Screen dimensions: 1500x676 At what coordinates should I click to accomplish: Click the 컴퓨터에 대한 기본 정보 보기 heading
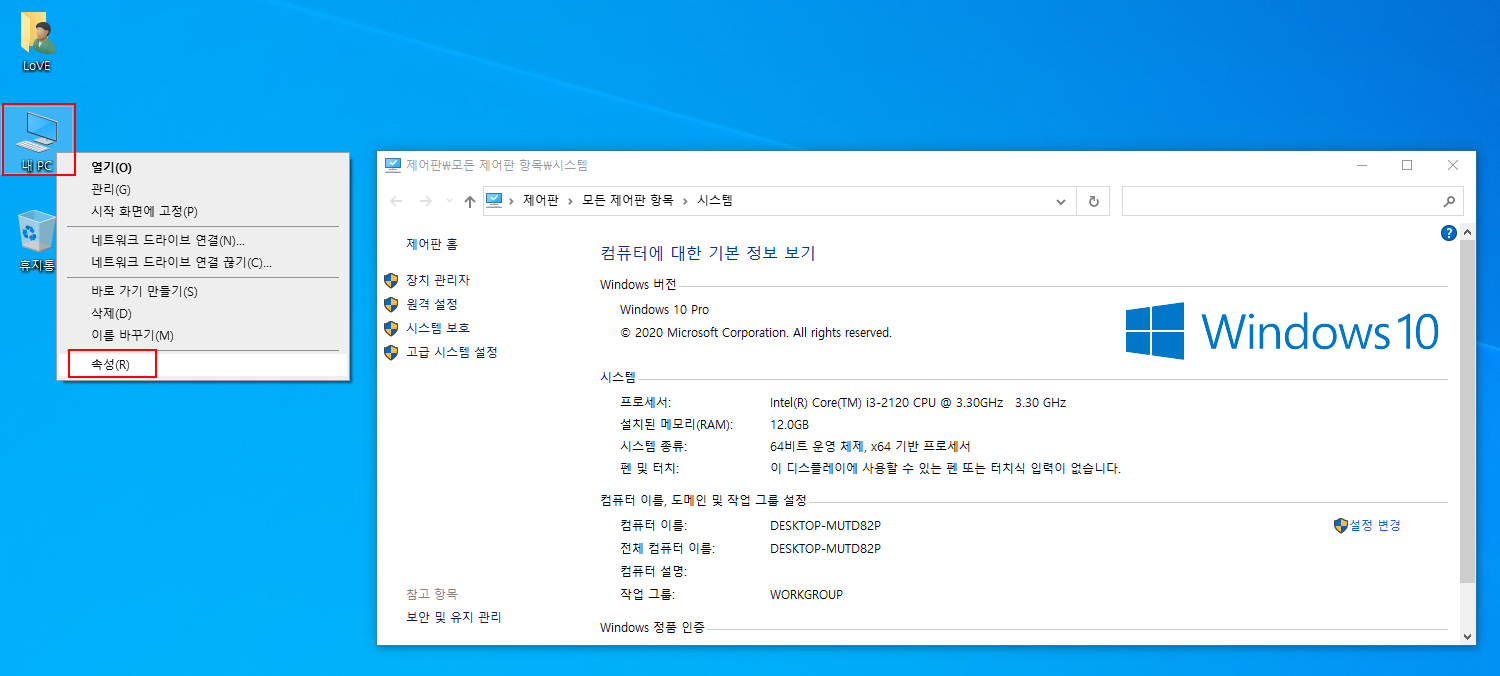[708, 254]
